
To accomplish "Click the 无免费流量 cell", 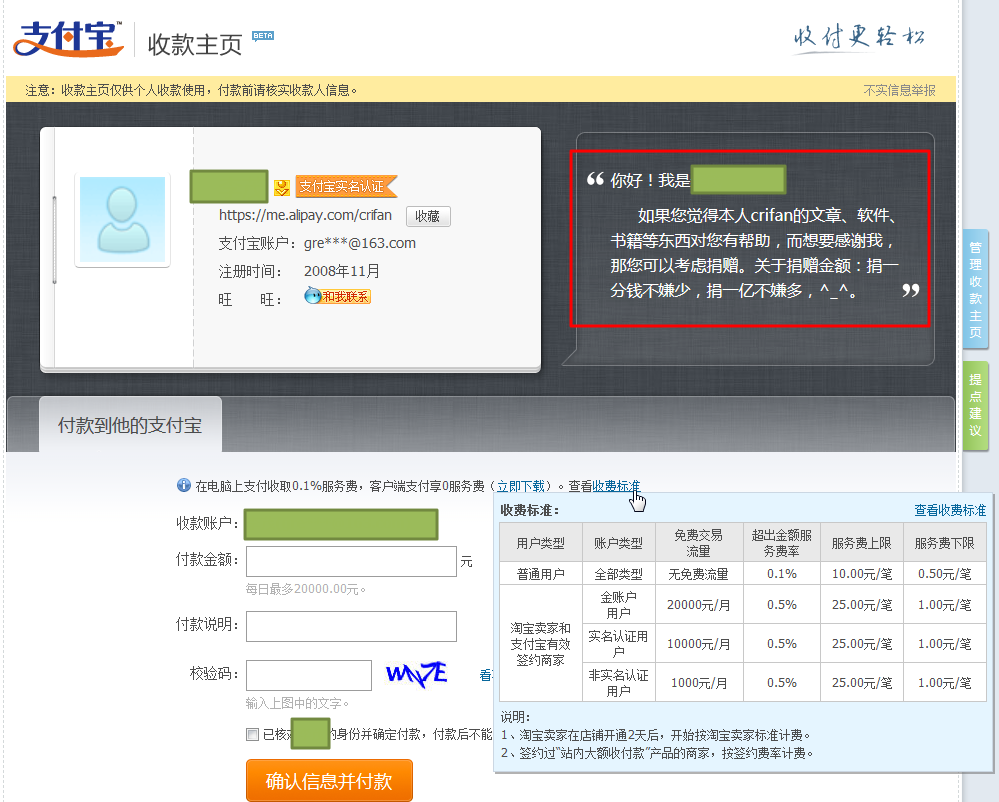I will click(x=699, y=574).
